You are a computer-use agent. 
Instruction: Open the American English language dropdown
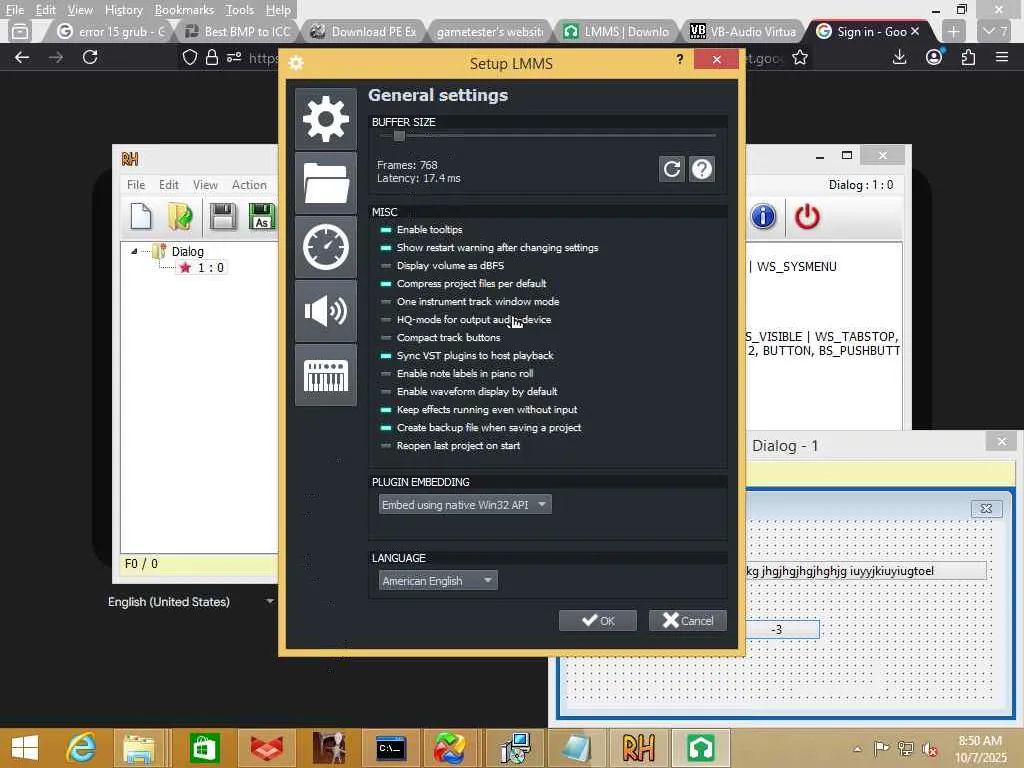pyautogui.click(x=438, y=581)
